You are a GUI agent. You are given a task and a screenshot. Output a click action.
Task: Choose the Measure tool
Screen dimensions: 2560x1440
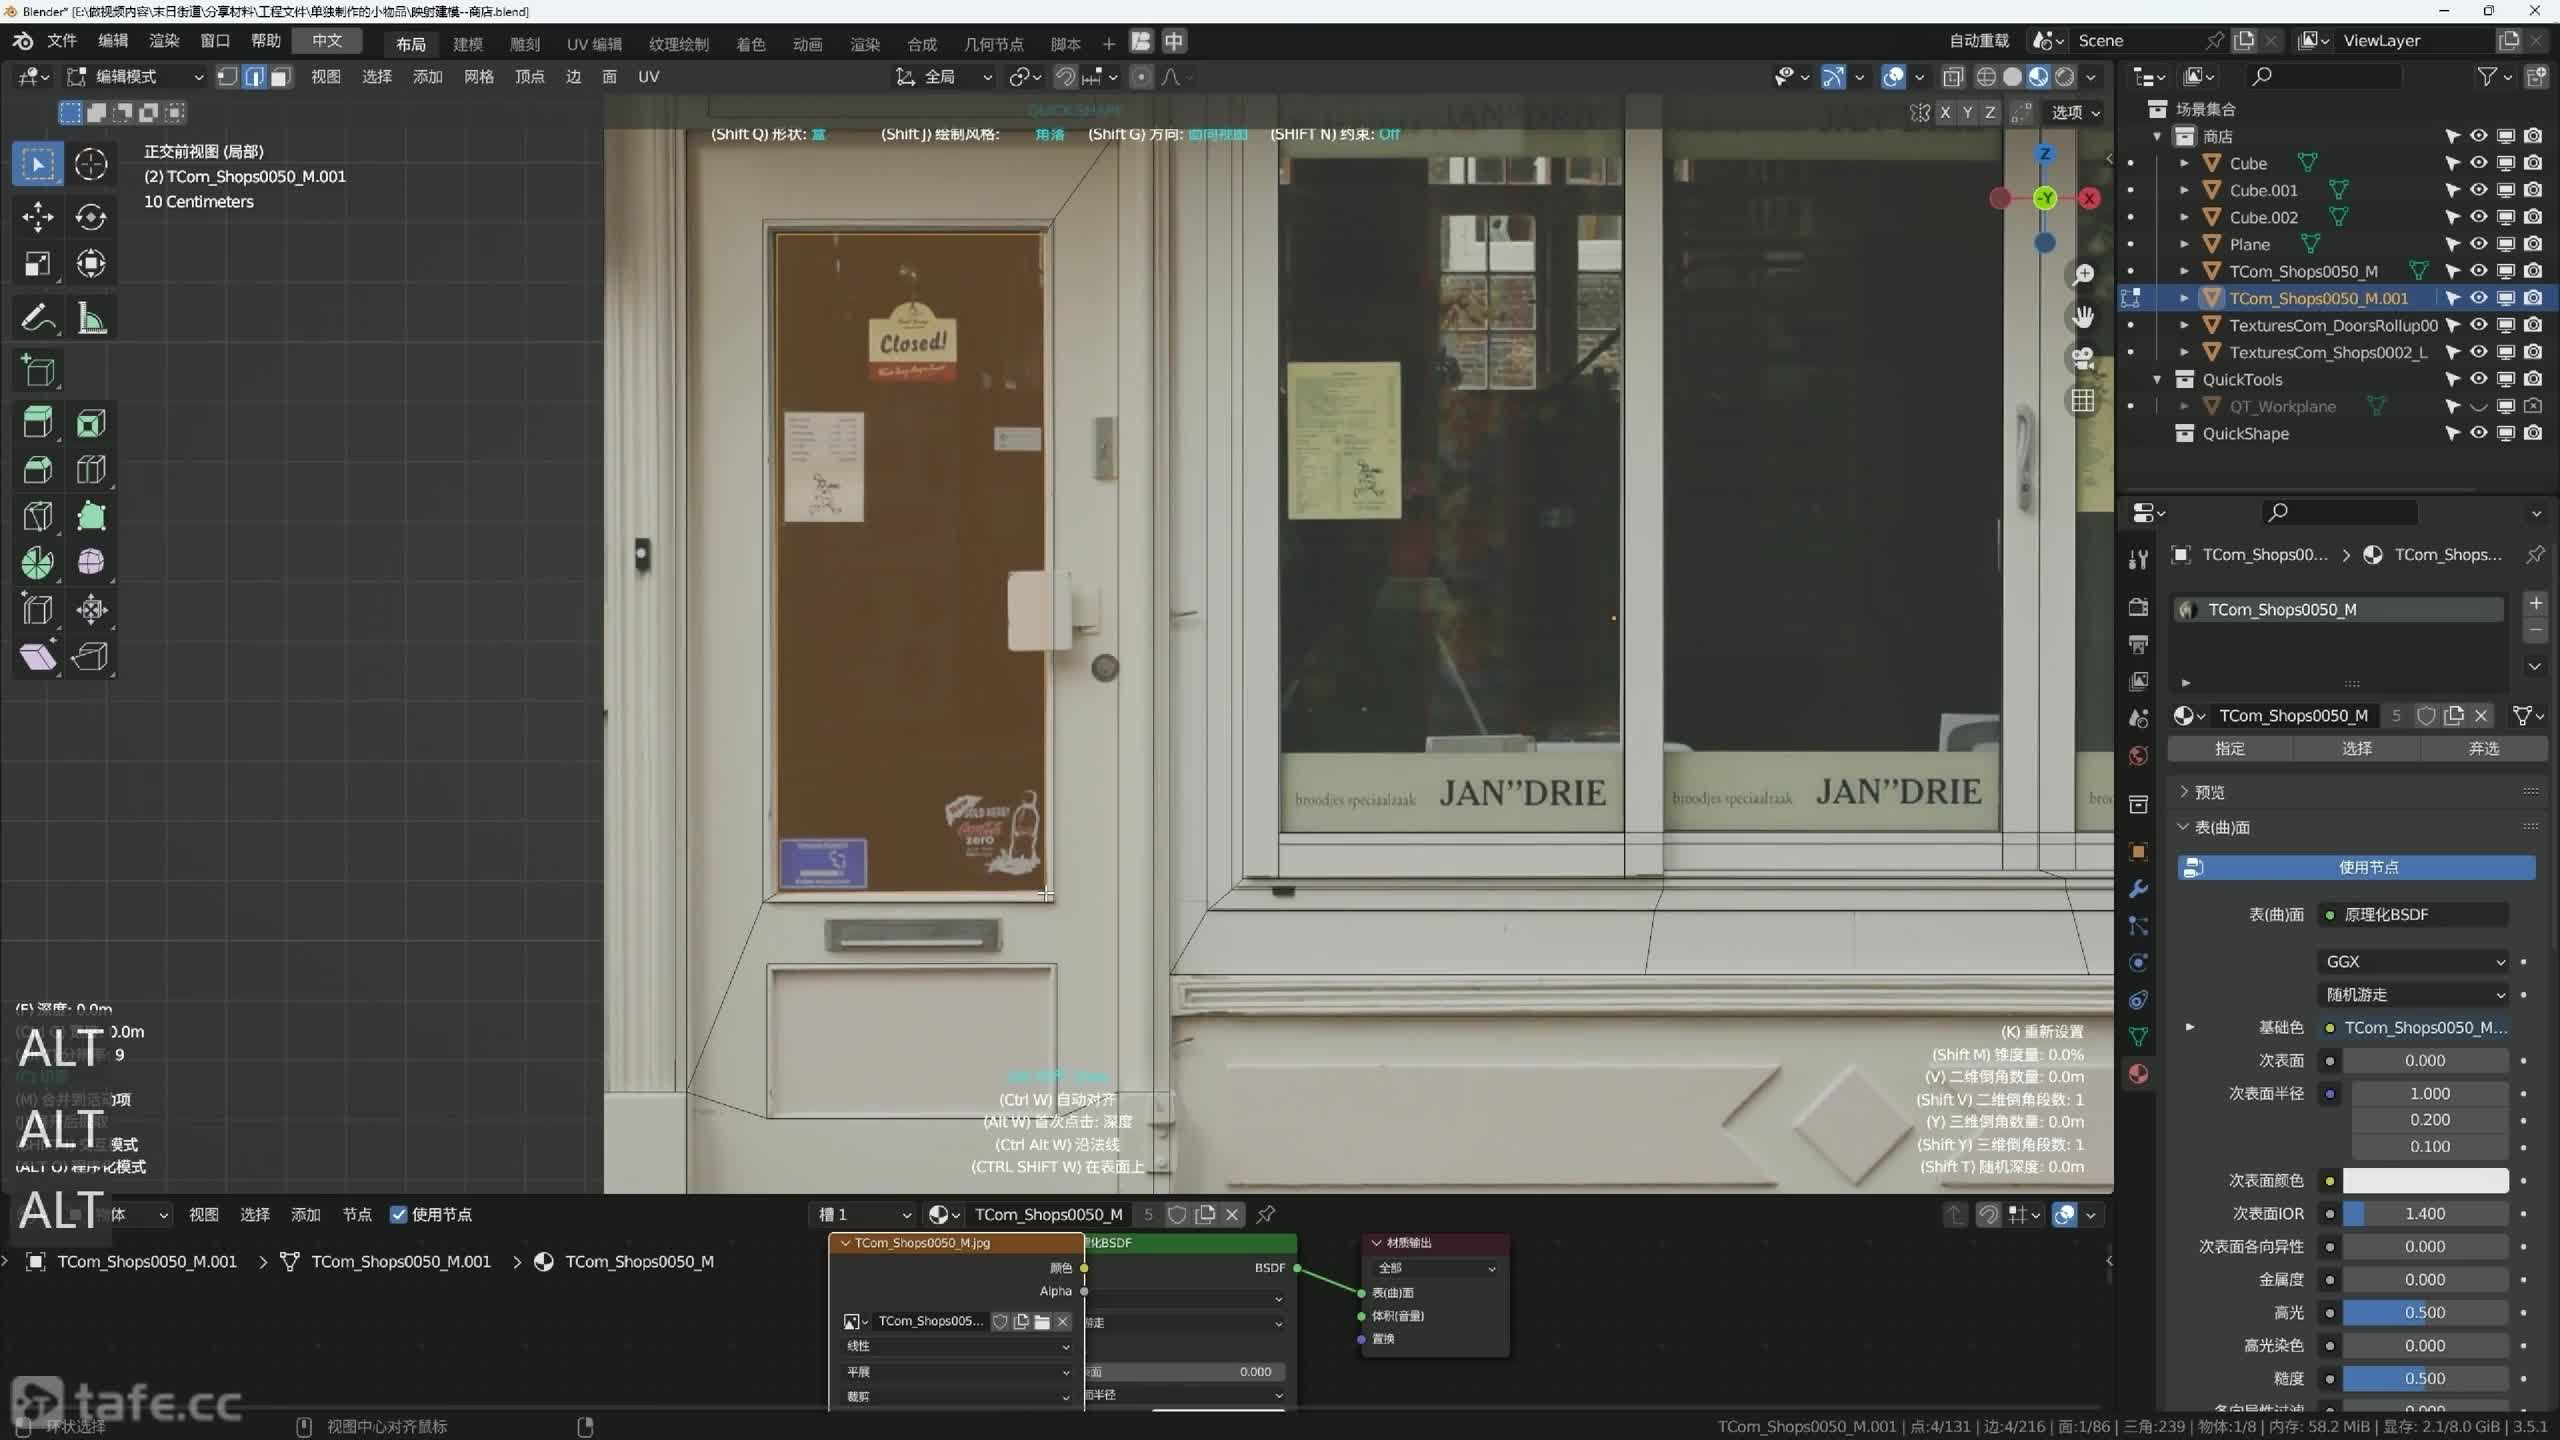click(91, 319)
